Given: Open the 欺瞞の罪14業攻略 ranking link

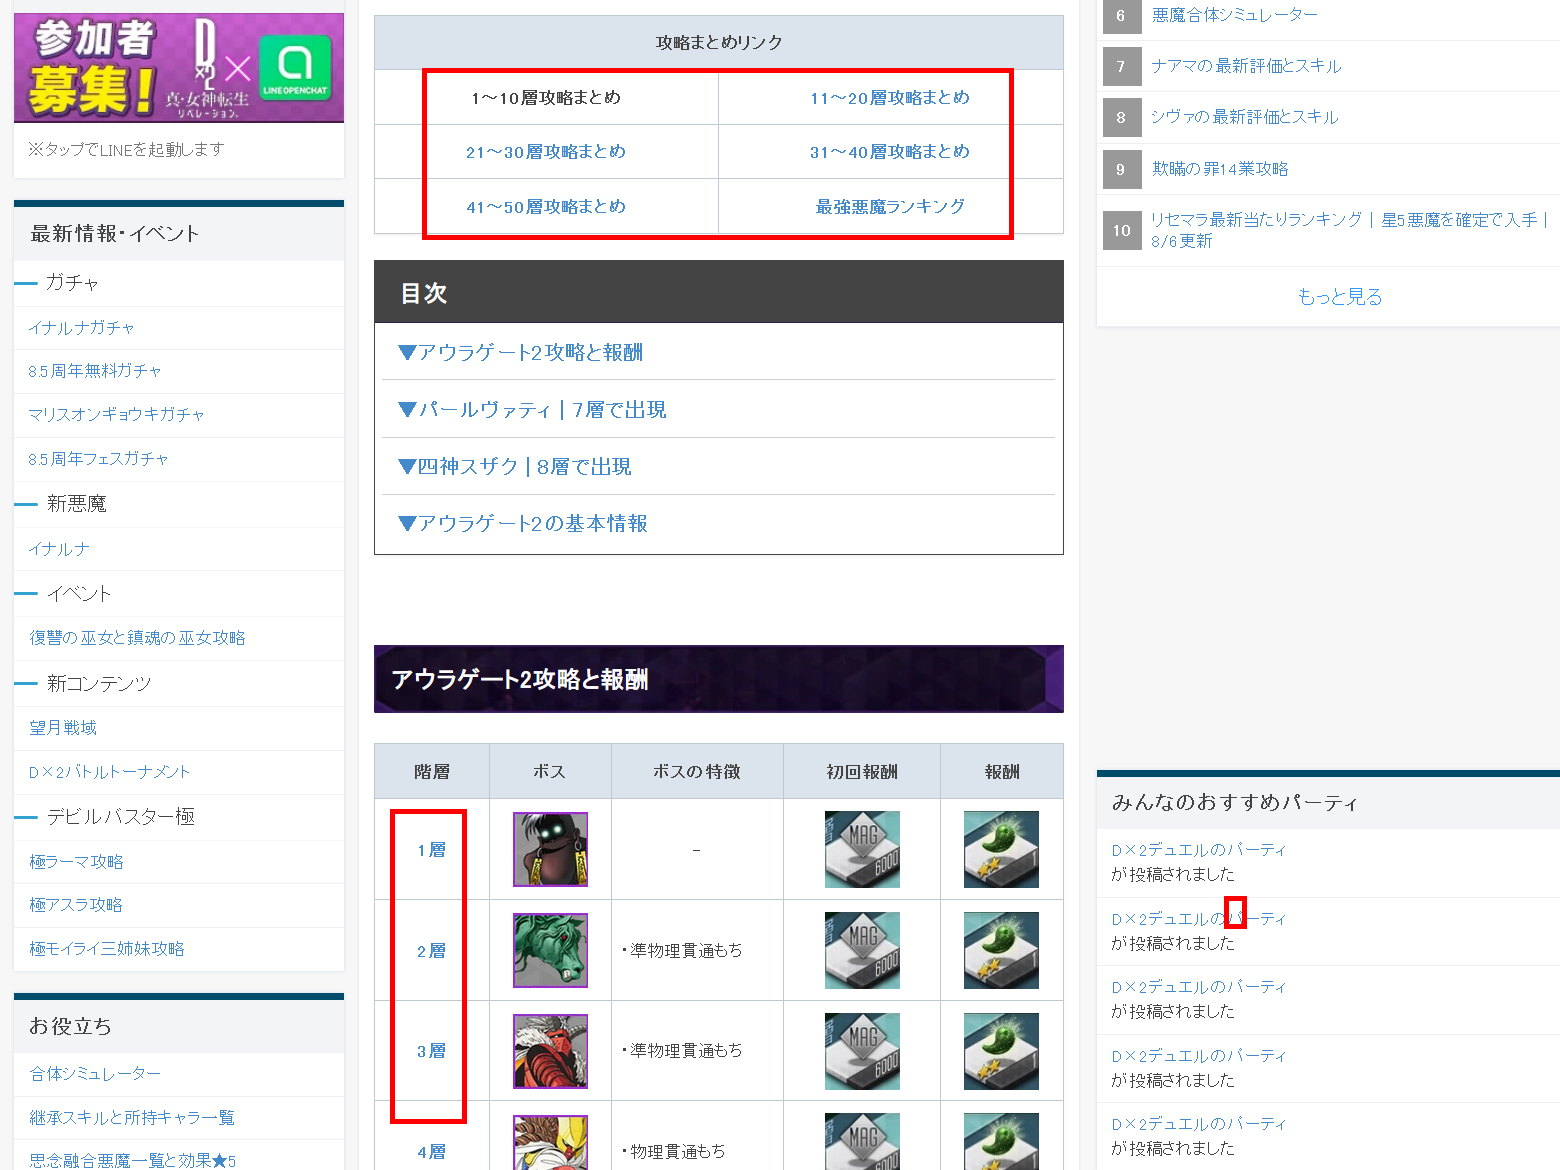Looking at the screenshot, I should point(1220,169).
